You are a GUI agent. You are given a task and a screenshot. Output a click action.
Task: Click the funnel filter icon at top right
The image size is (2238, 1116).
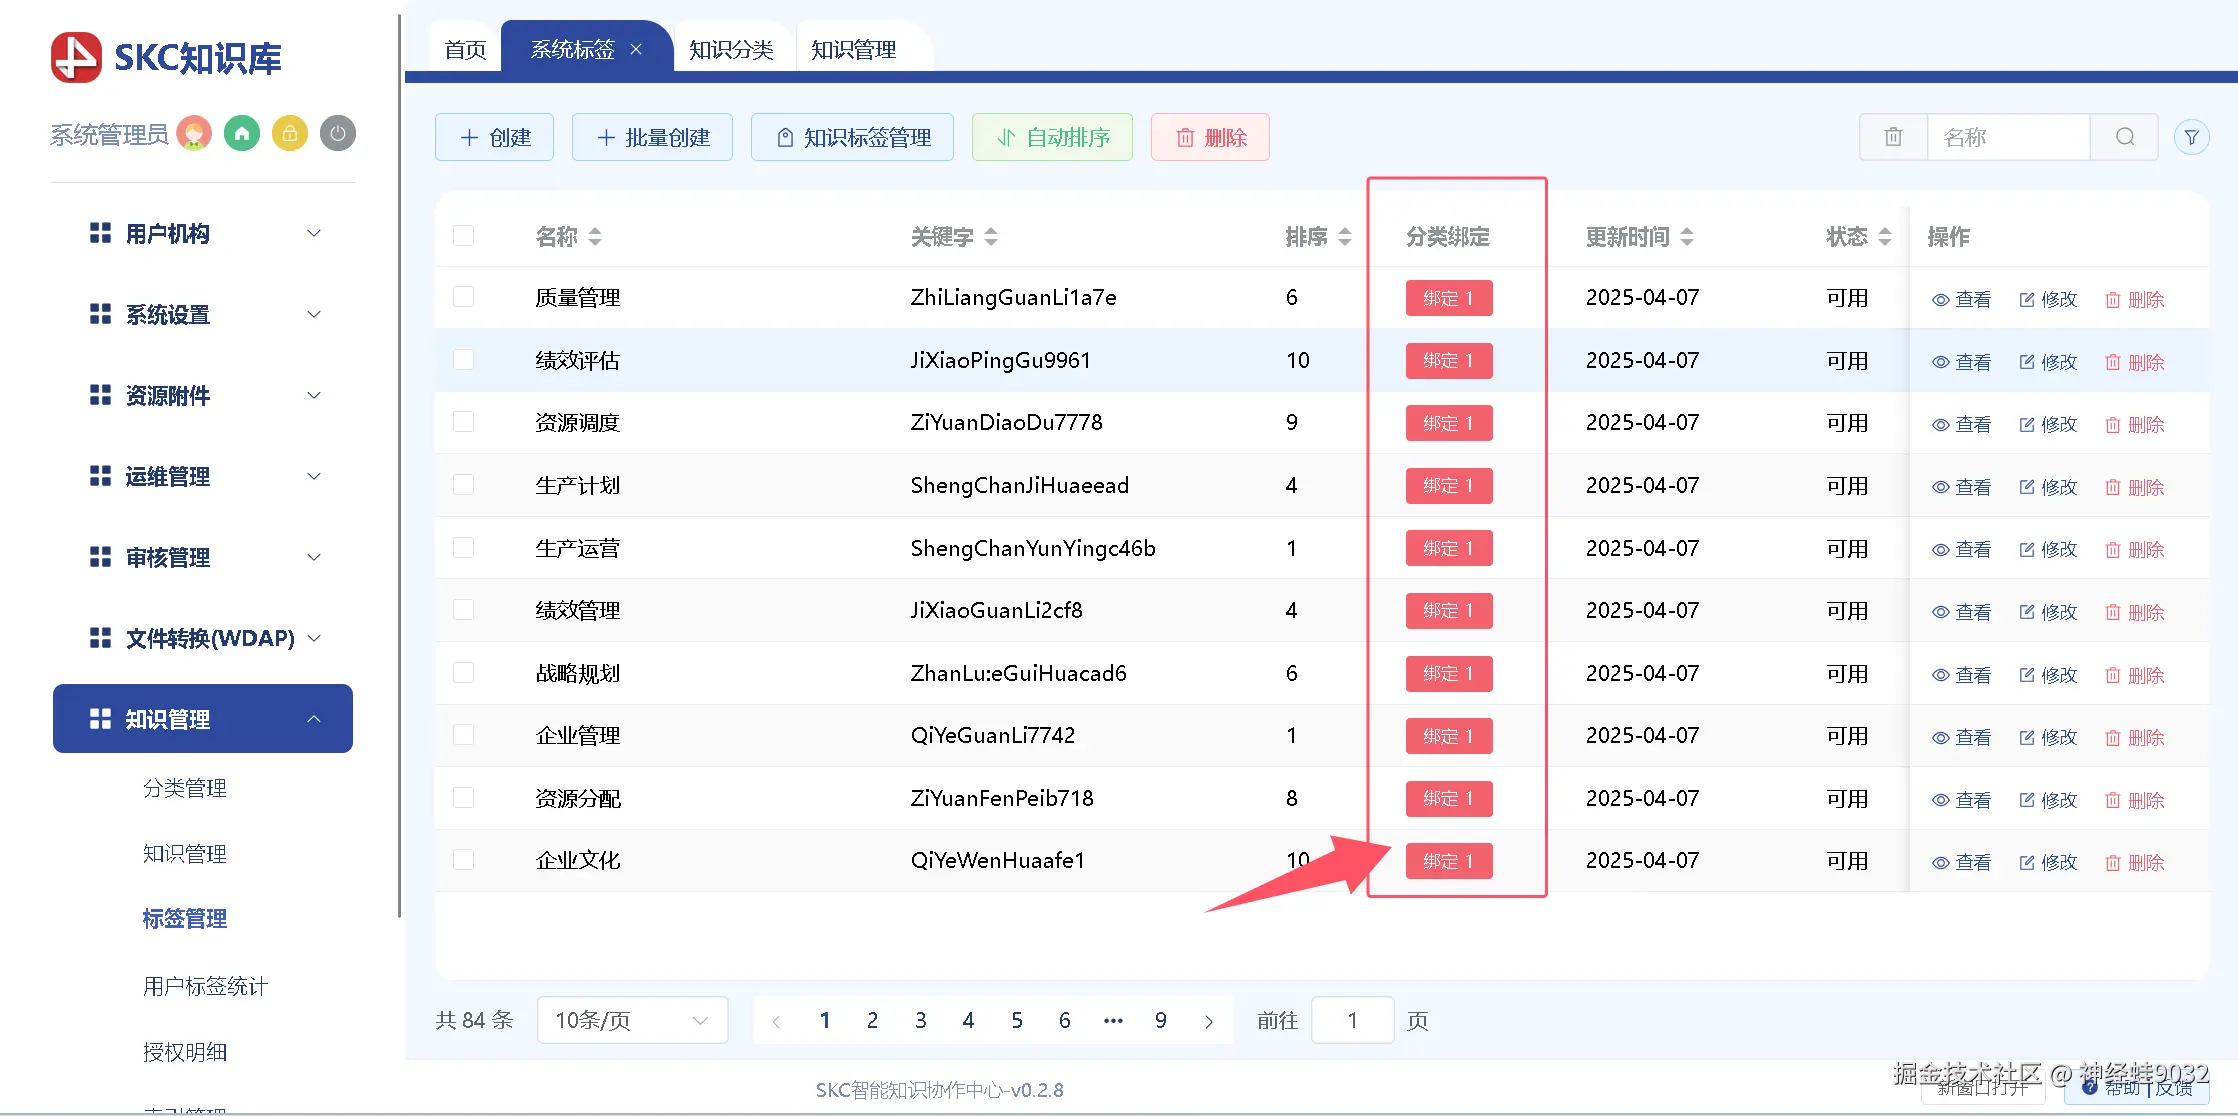[x=2191, y=137]
